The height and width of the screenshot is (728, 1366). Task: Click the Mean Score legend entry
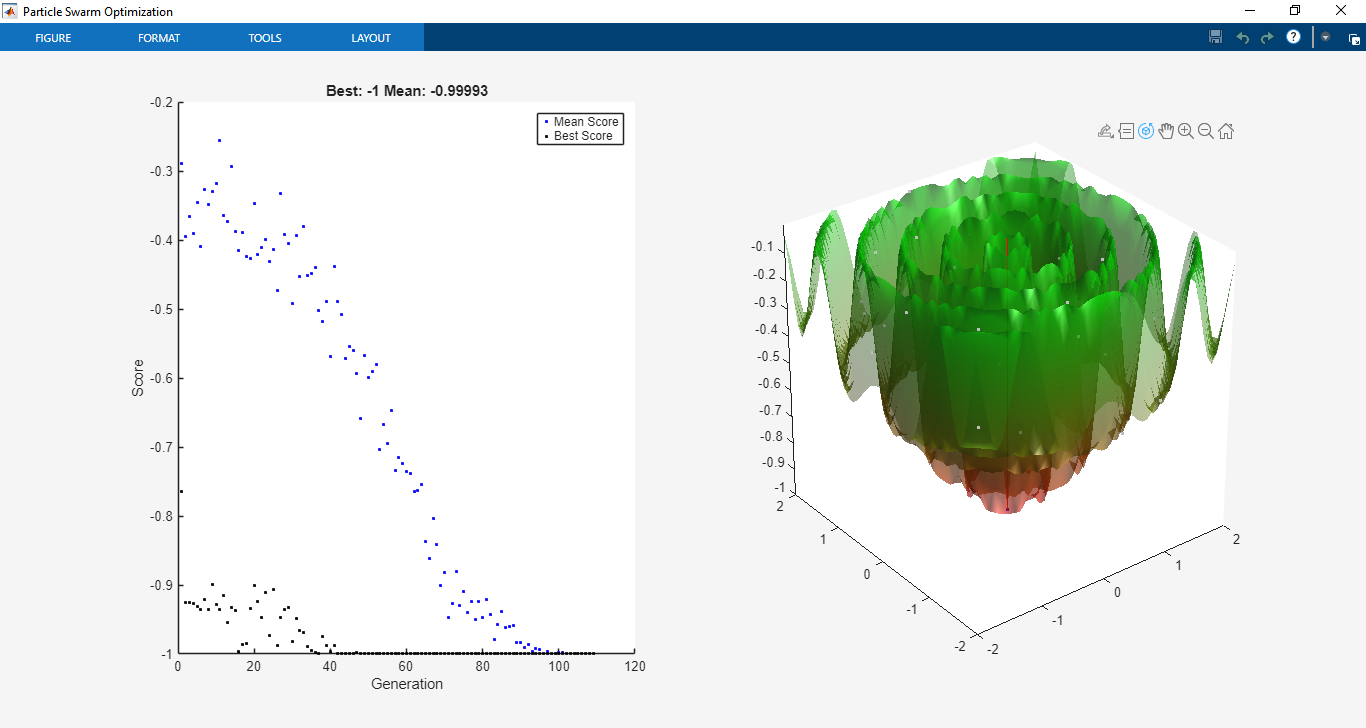(x=581, y=122)
